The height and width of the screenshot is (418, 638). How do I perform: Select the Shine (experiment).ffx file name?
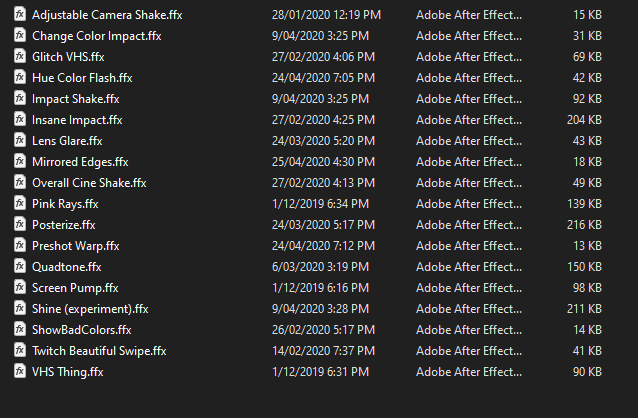coord(90,309)
